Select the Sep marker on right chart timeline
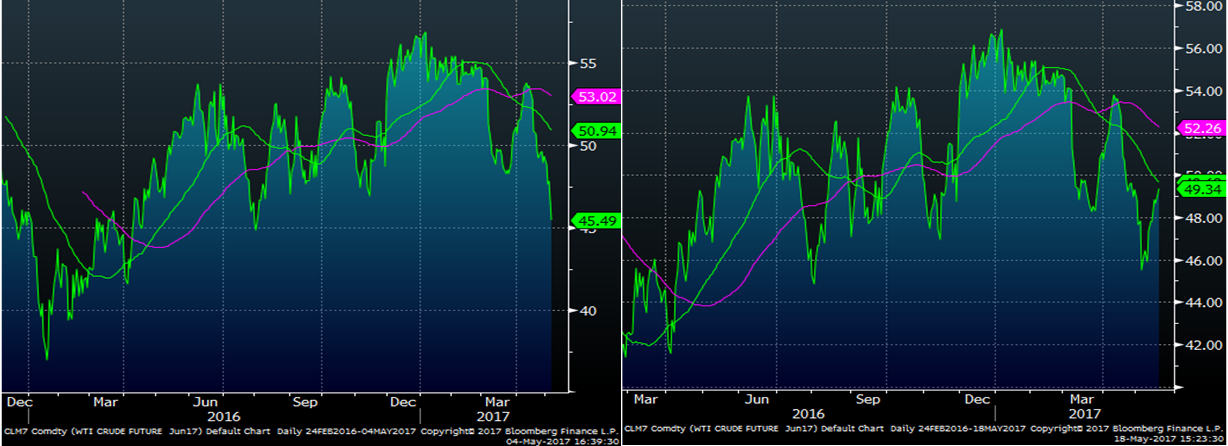 (x=868, y=398)
